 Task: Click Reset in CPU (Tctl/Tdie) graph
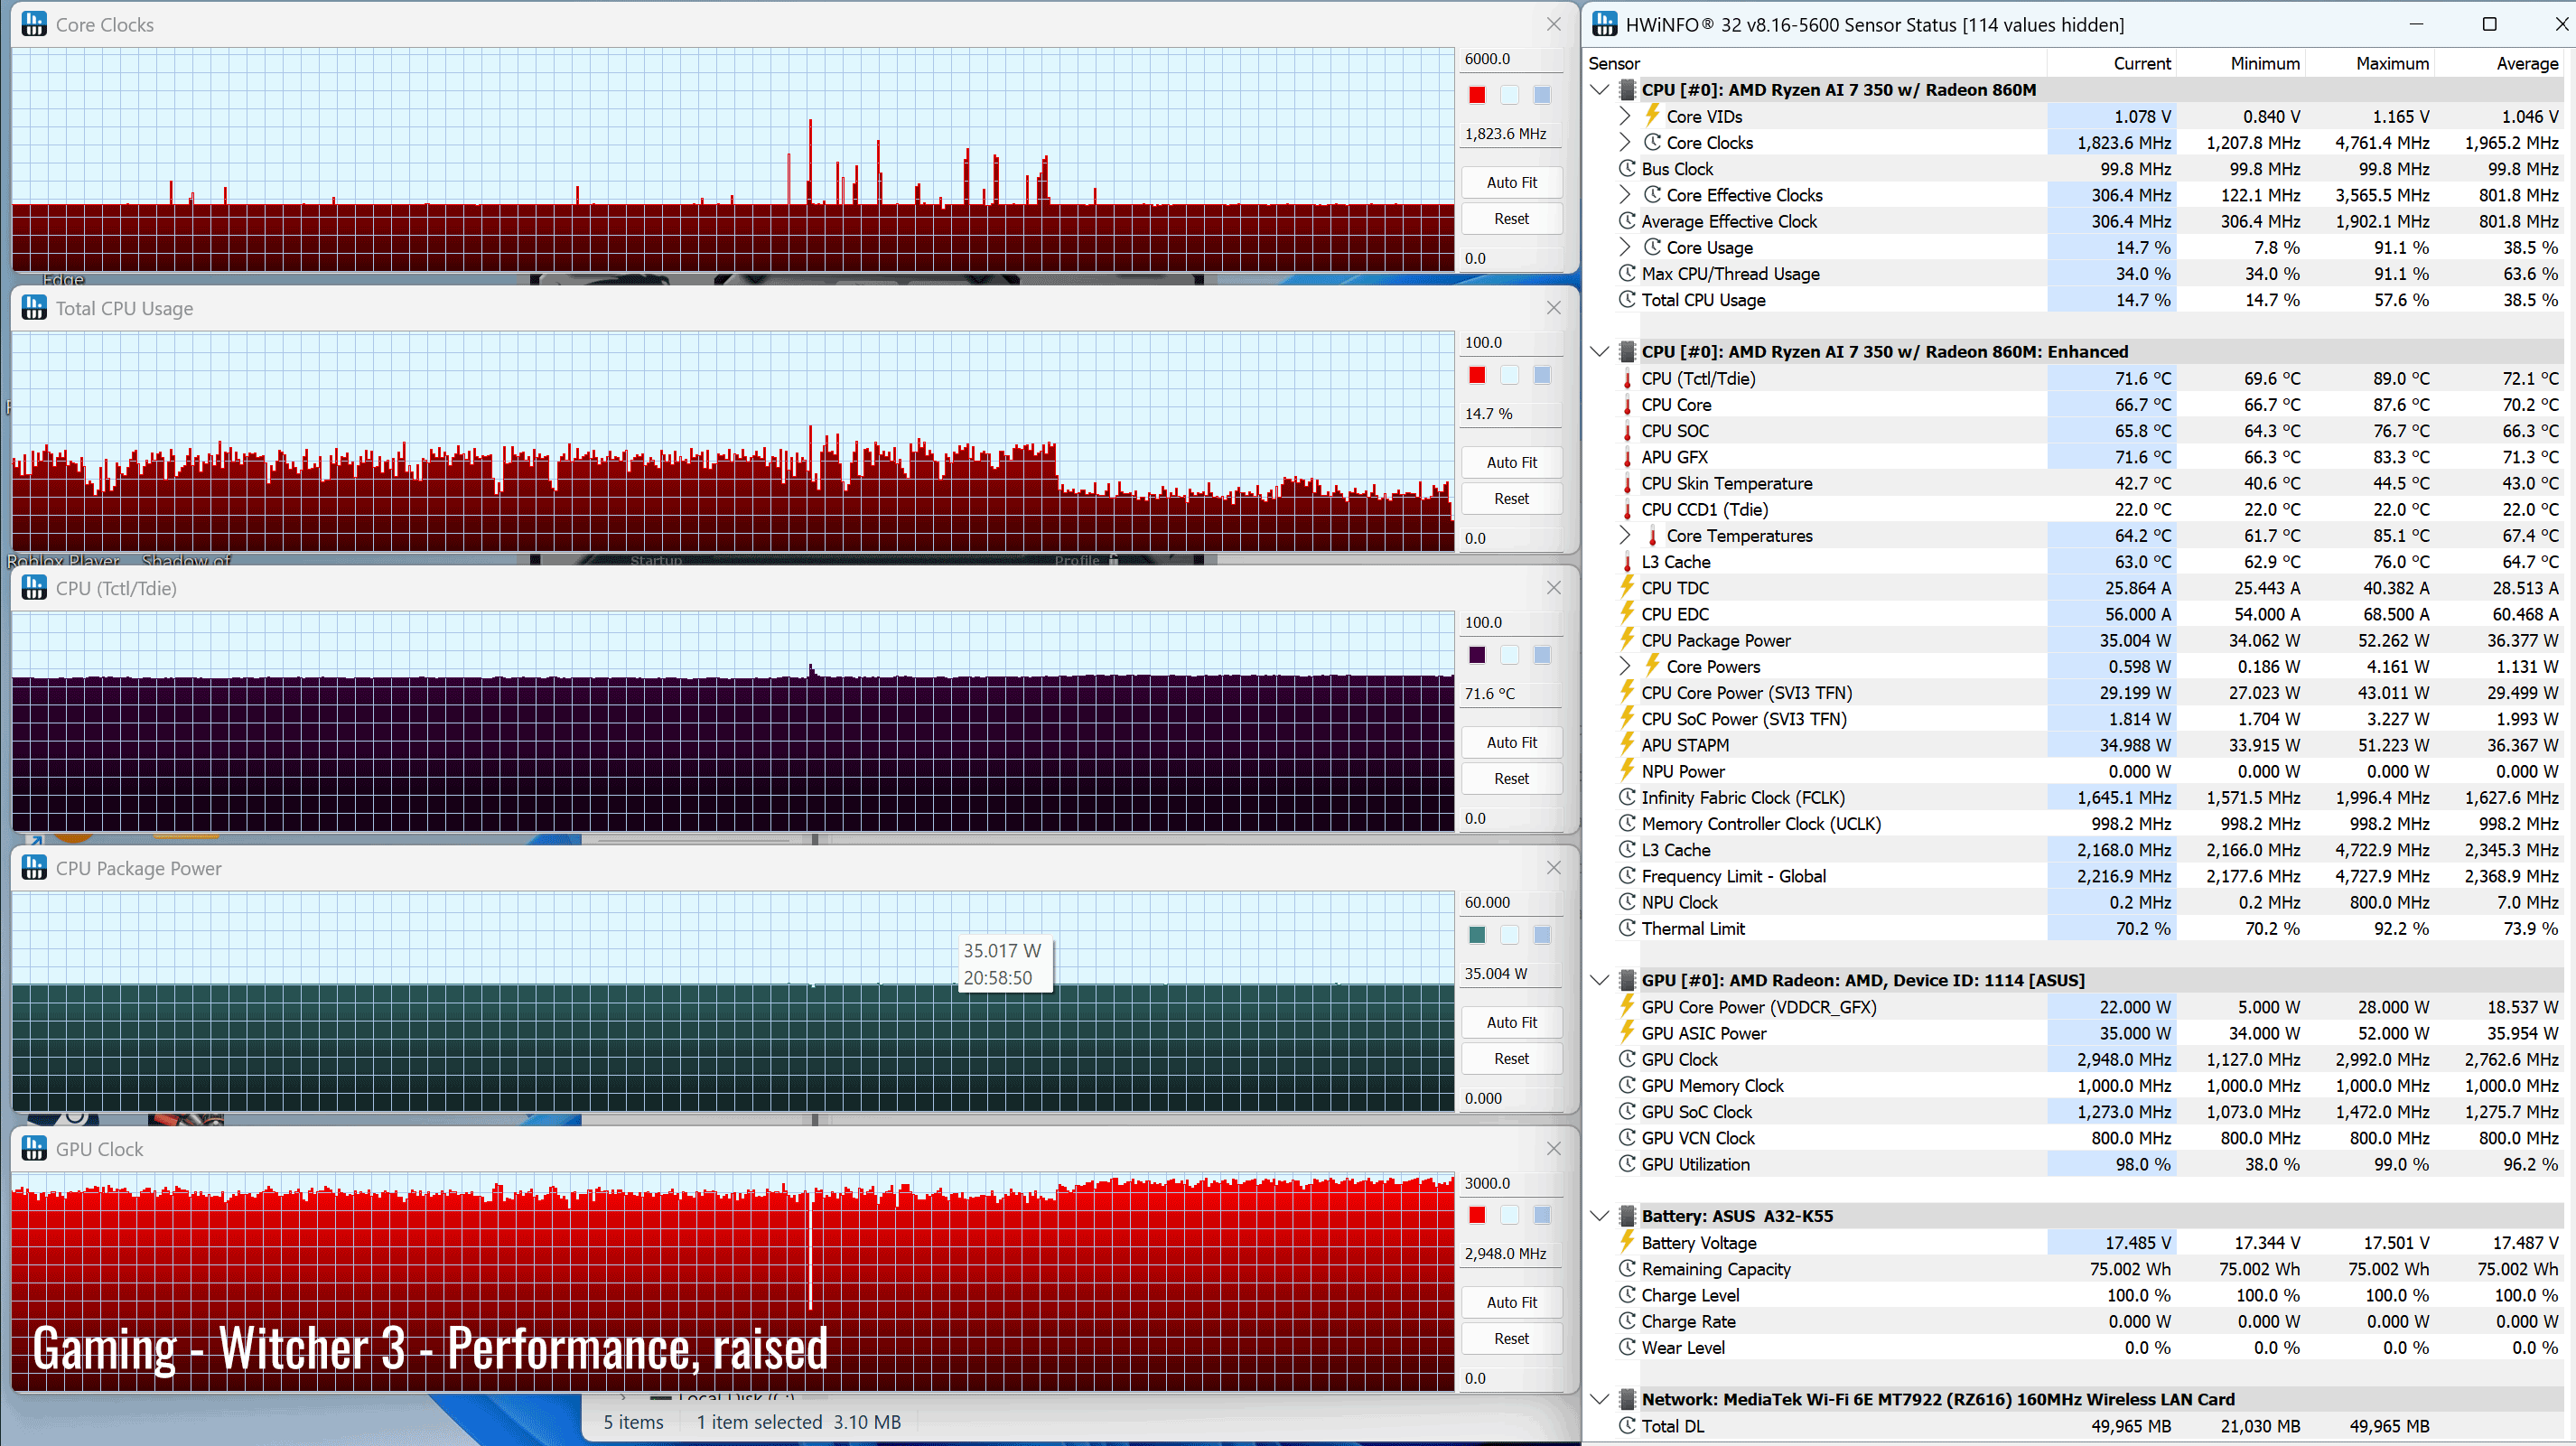pos(1511,778)
